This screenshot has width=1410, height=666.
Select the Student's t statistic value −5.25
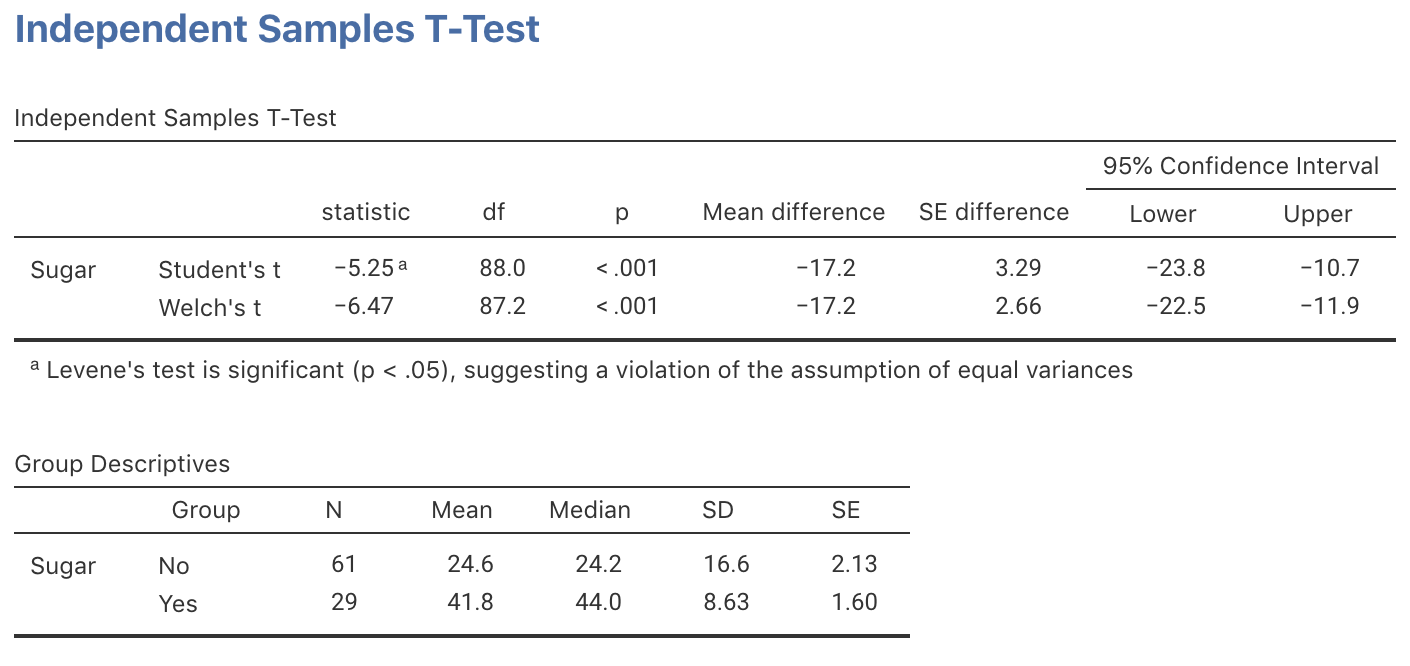coord(363,268)
